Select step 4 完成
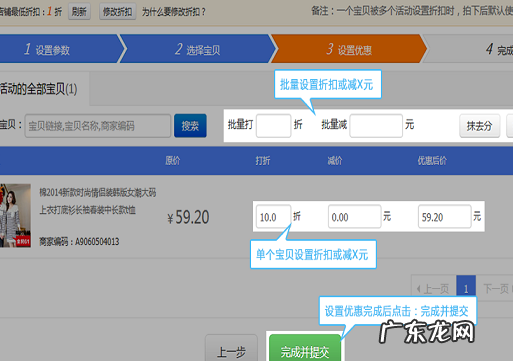513x361 pixels. [468, 49]
